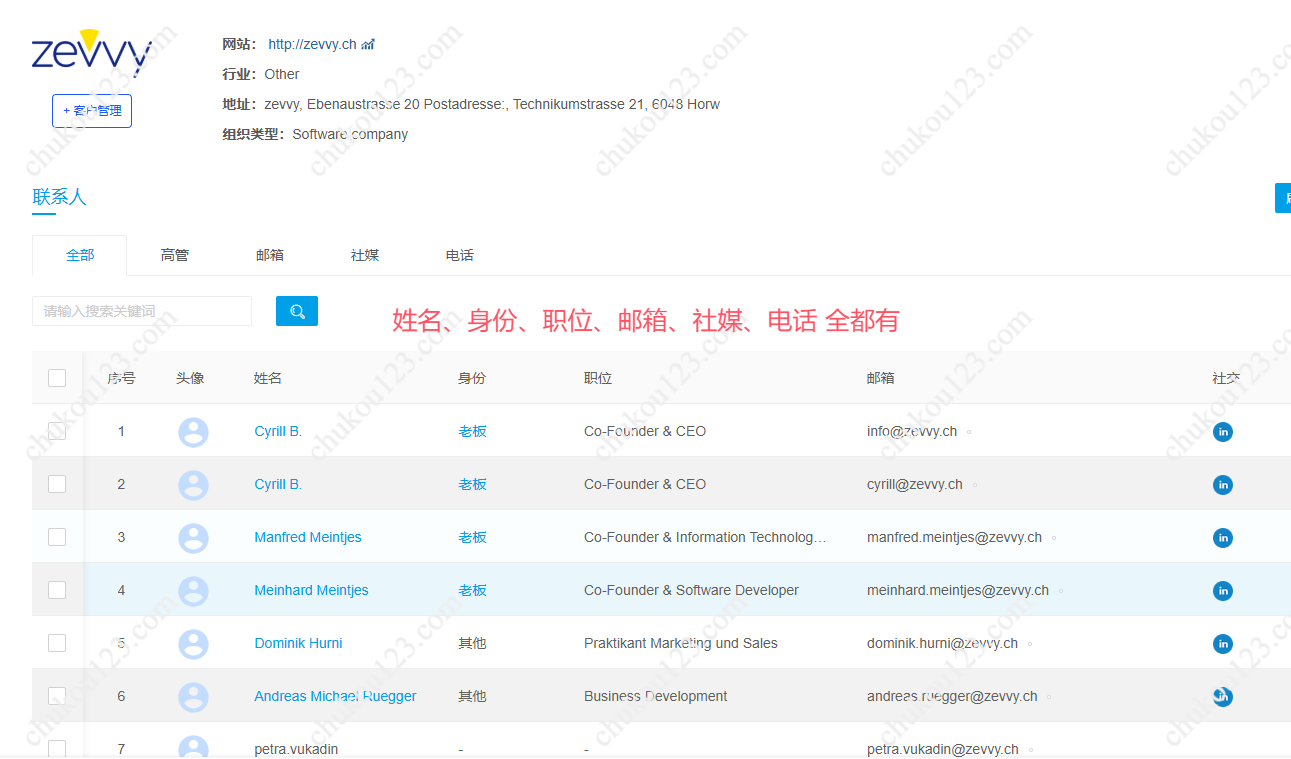This screenshot has width=1291, height=759.
Task: Click 老板 tag for Manfred Meintjes
Action: [472, 537]
